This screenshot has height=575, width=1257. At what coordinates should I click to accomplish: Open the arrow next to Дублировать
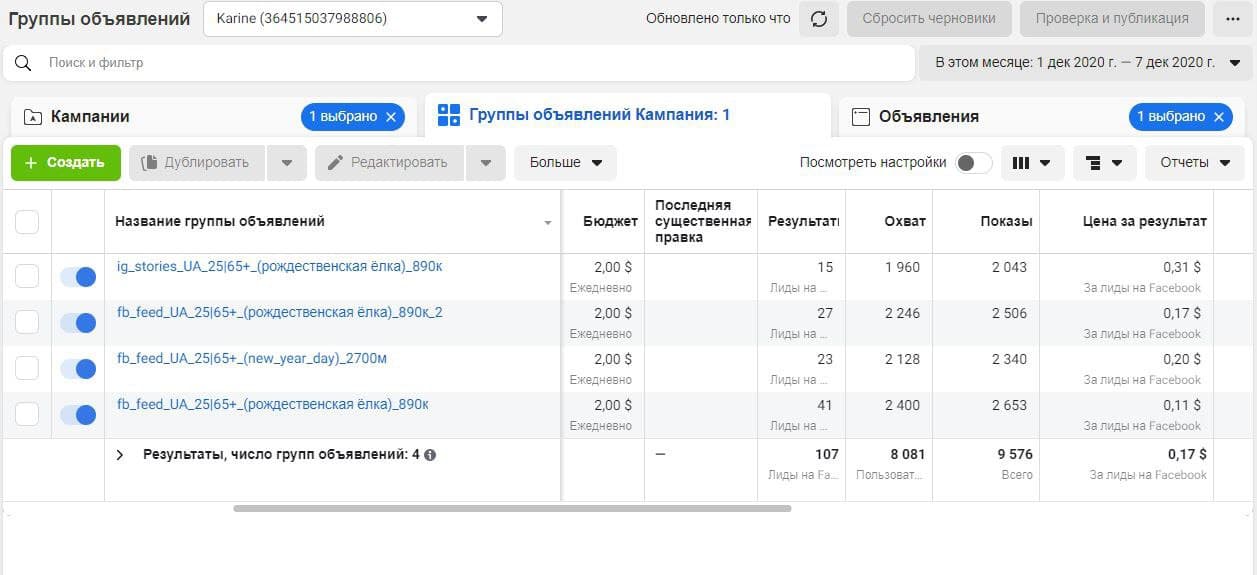pos(286,163)
